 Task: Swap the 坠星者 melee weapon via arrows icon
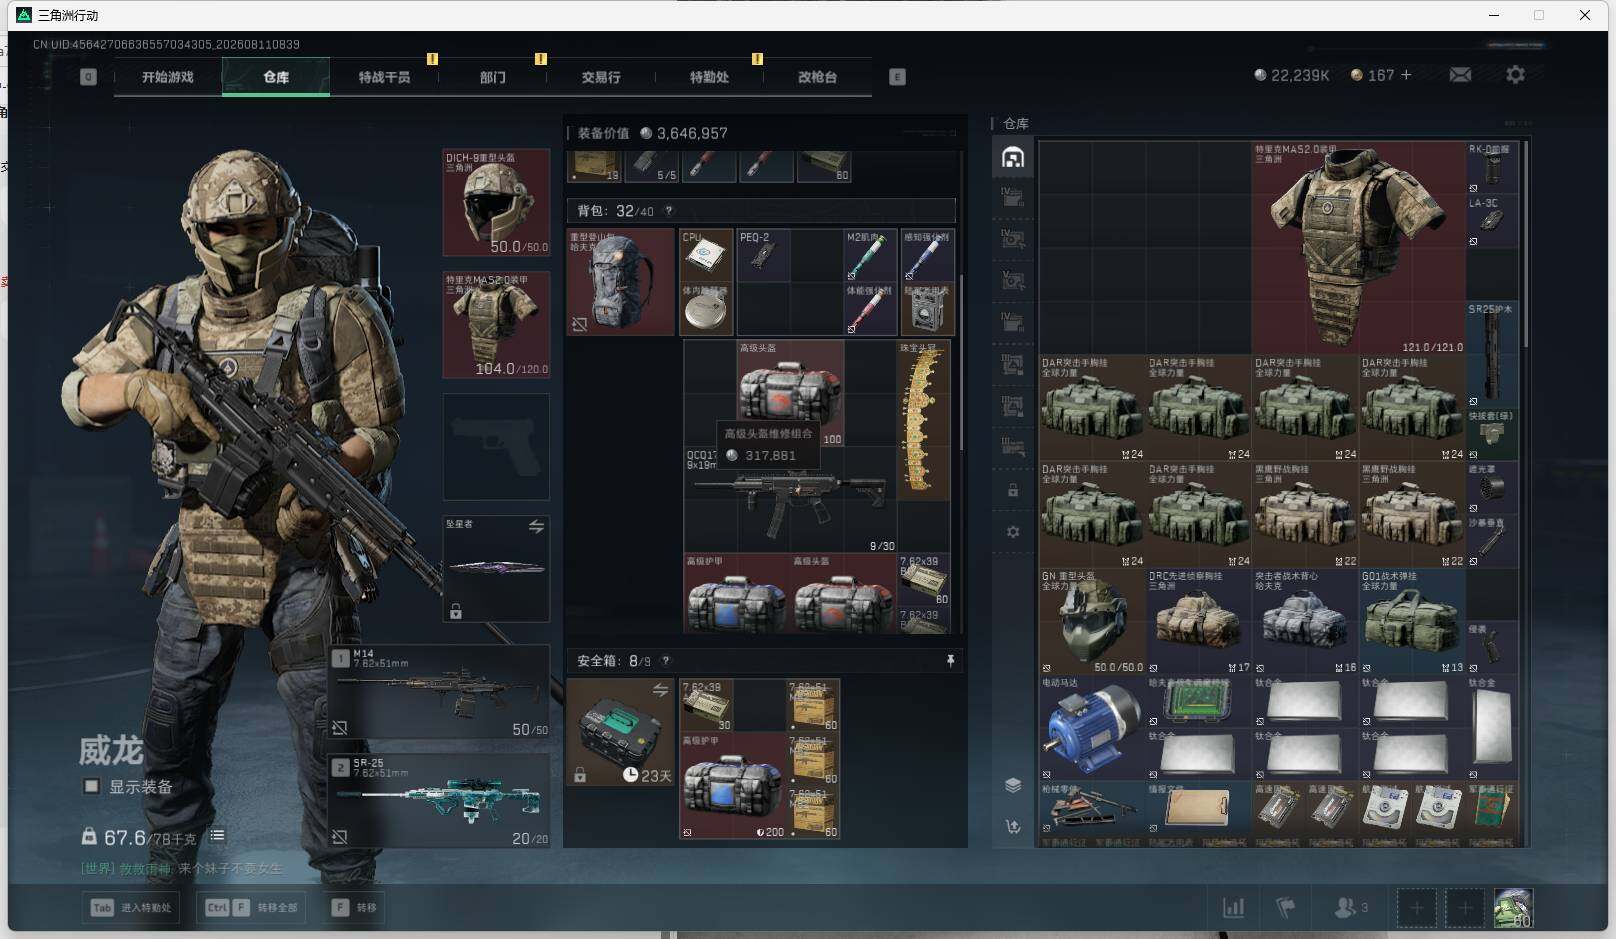click(x=536, y=526)
